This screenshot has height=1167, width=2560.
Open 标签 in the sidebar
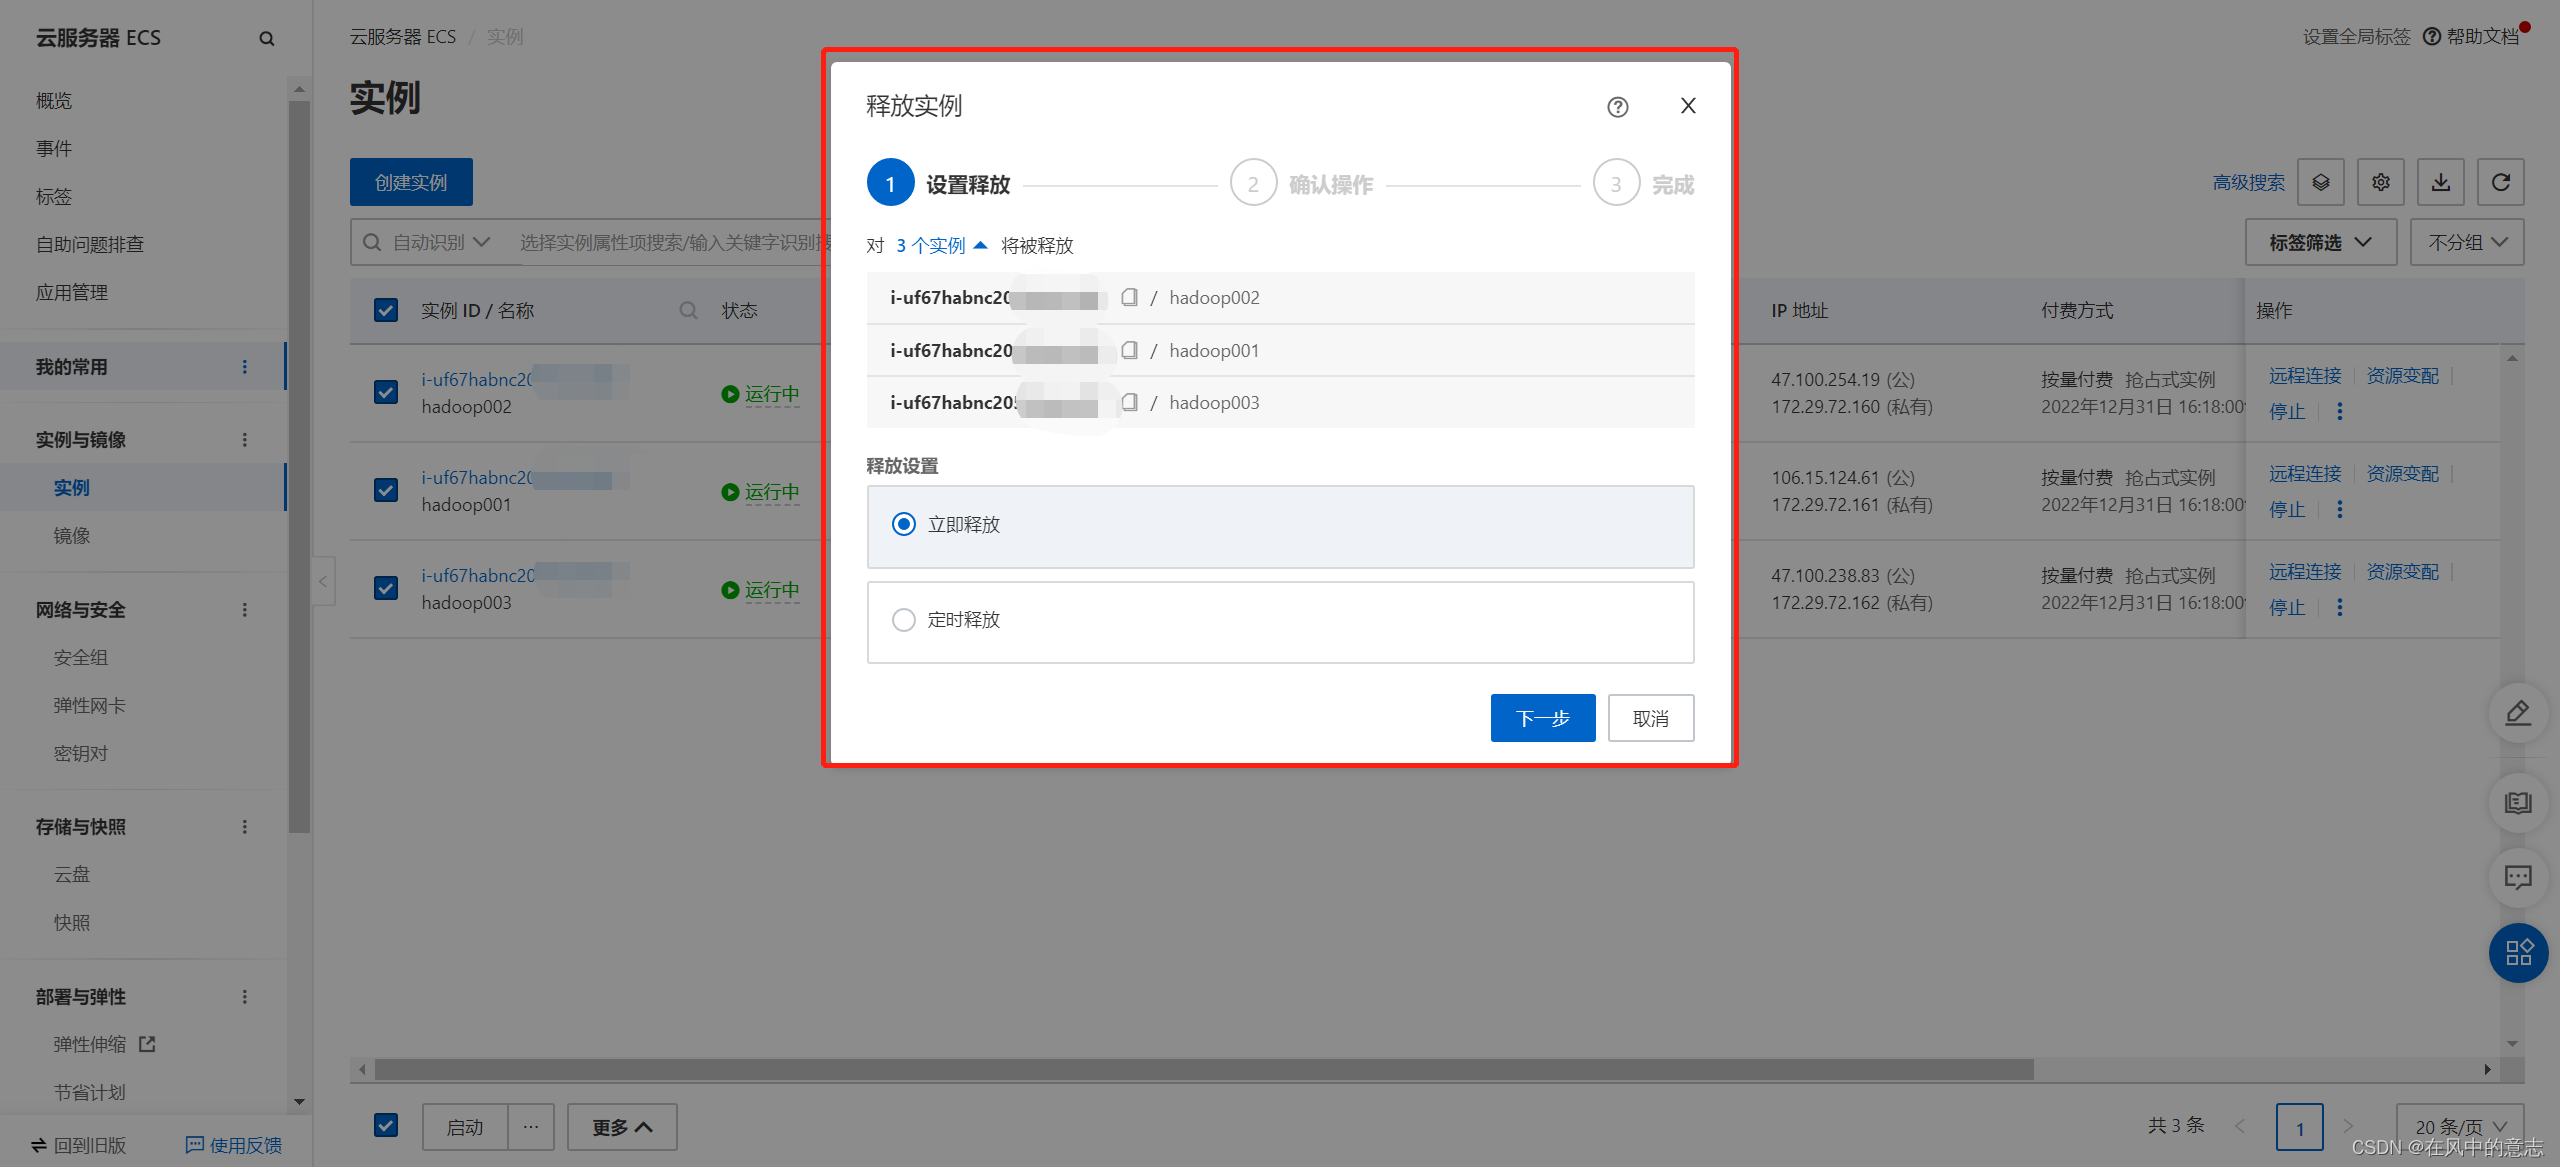pyautogui.click(x=54, y=197)
